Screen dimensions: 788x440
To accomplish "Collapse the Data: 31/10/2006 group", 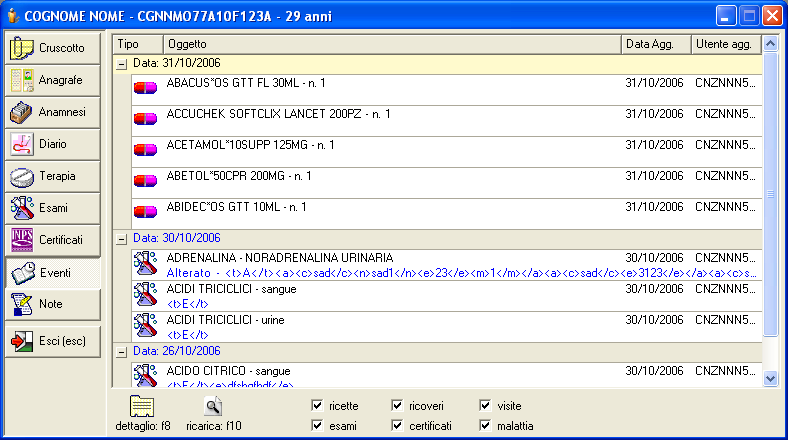I will point(122,63).
